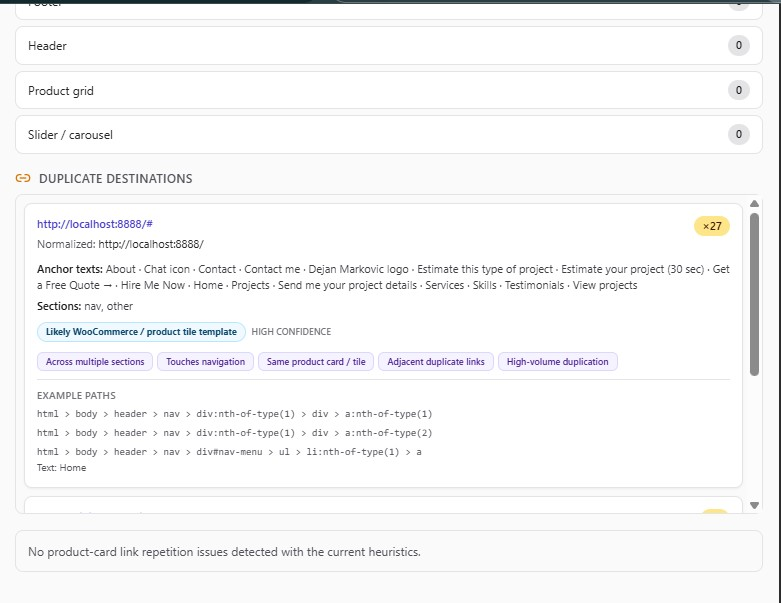
Task: Select the High-volume duplication tag
Action: (558, 362)
